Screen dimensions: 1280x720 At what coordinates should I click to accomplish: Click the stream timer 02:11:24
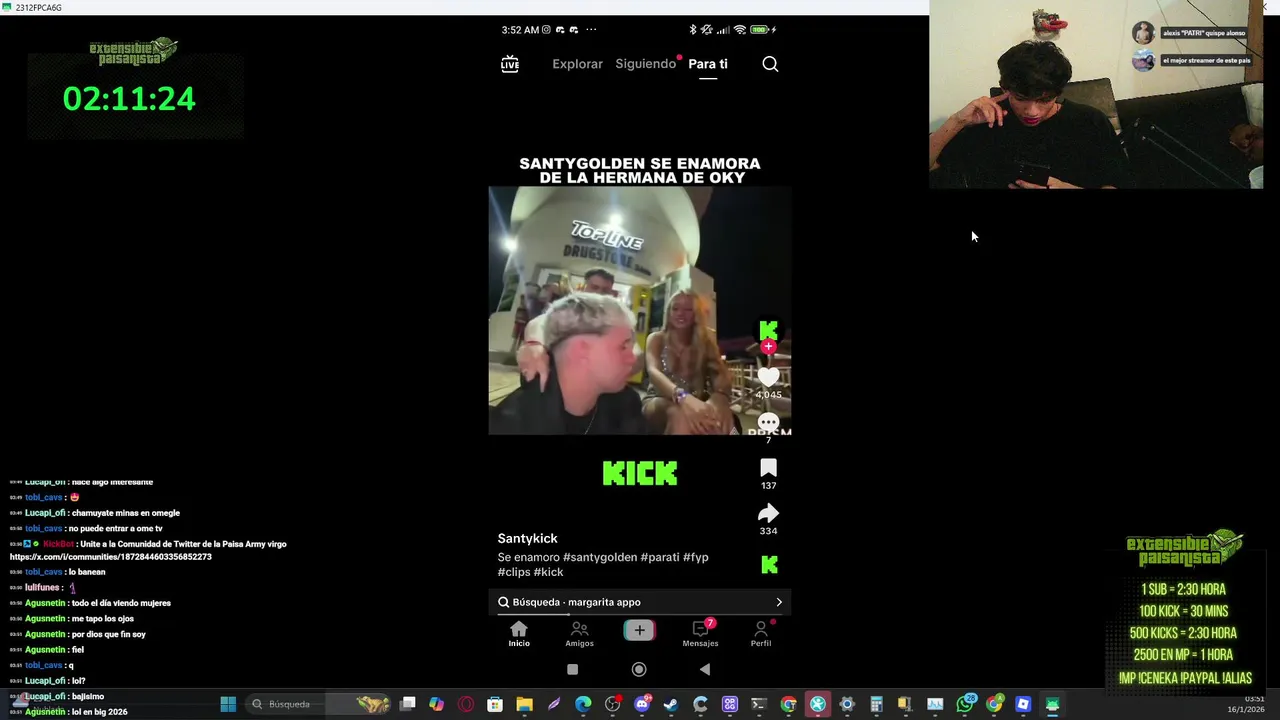click(129, 98)
